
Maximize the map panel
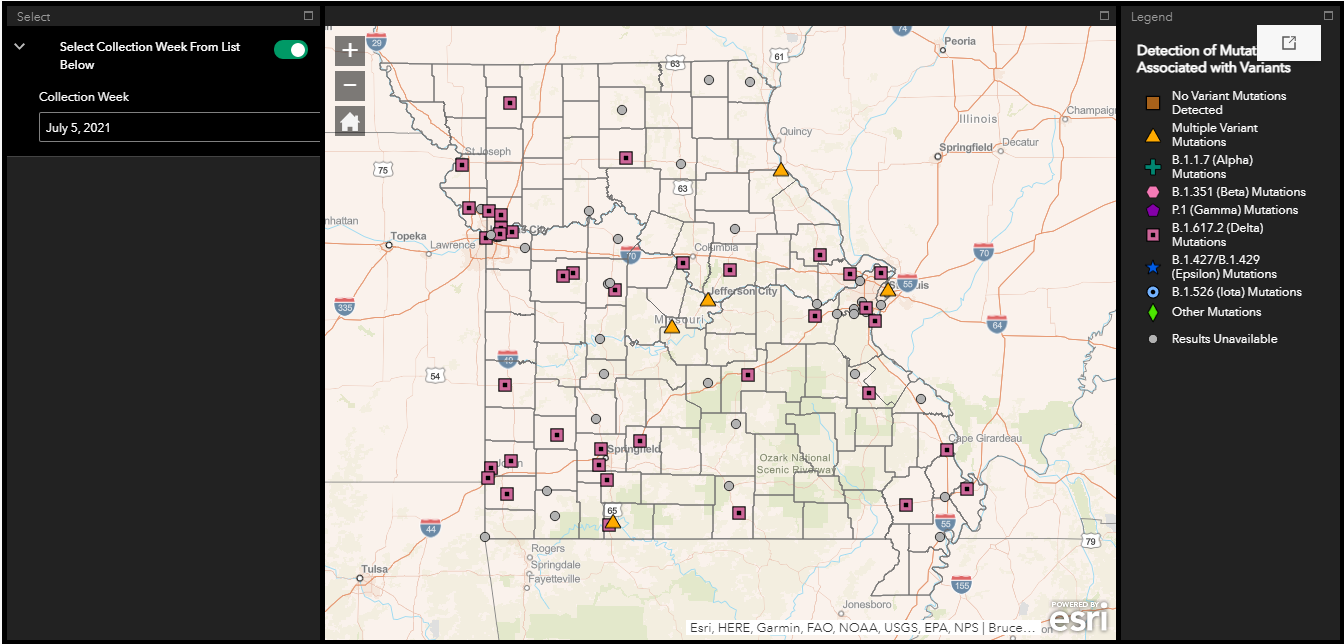tap(1105, 16)
